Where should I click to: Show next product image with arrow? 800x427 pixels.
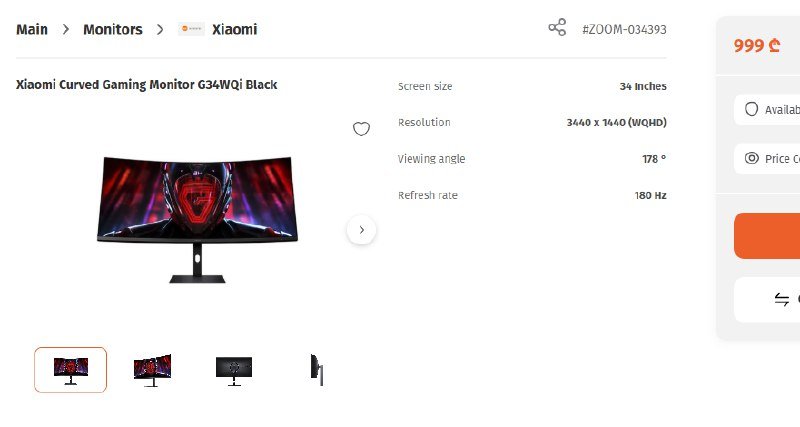(361, 230)
